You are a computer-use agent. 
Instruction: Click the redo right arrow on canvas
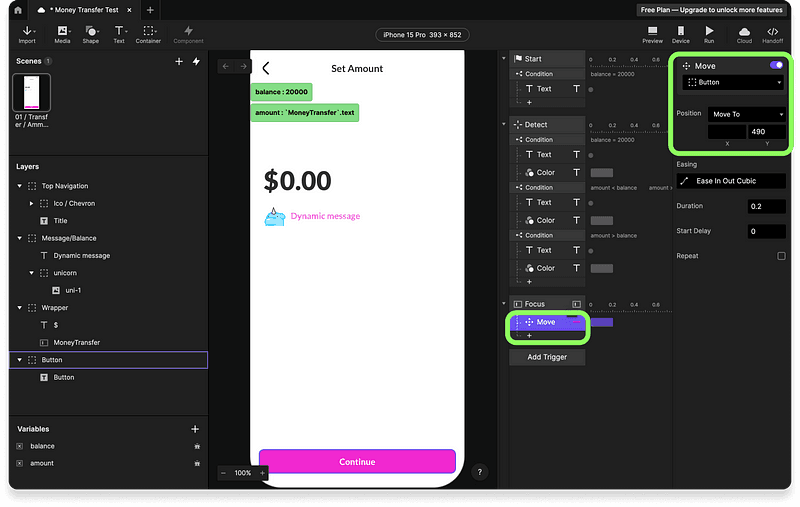point(243,66)
